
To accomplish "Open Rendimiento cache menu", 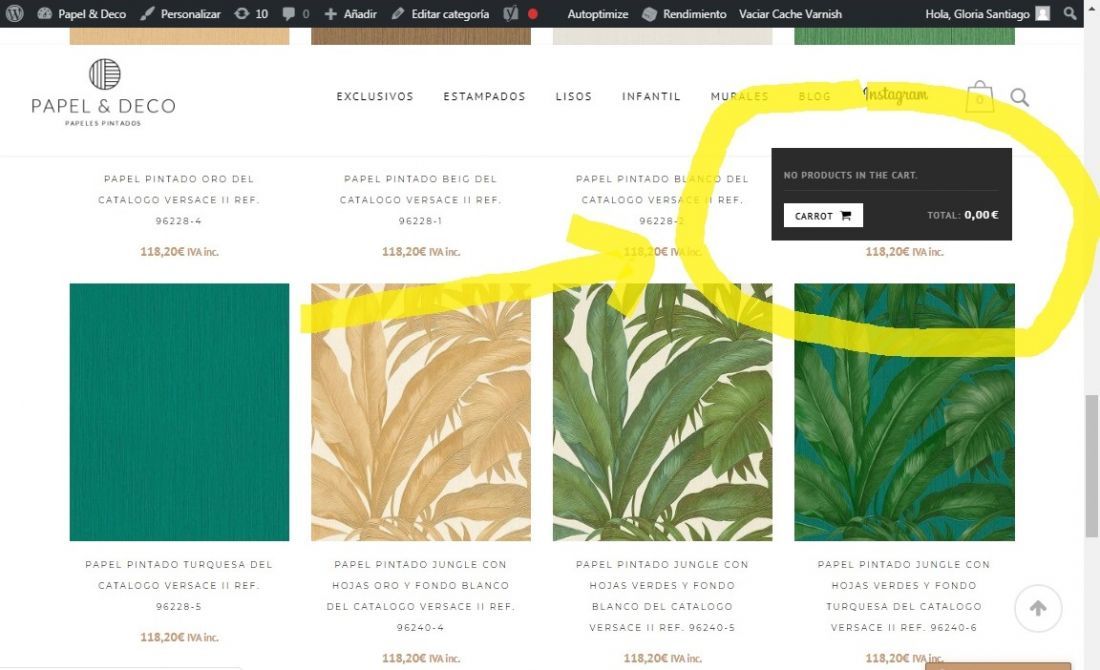I will [684, 13].
